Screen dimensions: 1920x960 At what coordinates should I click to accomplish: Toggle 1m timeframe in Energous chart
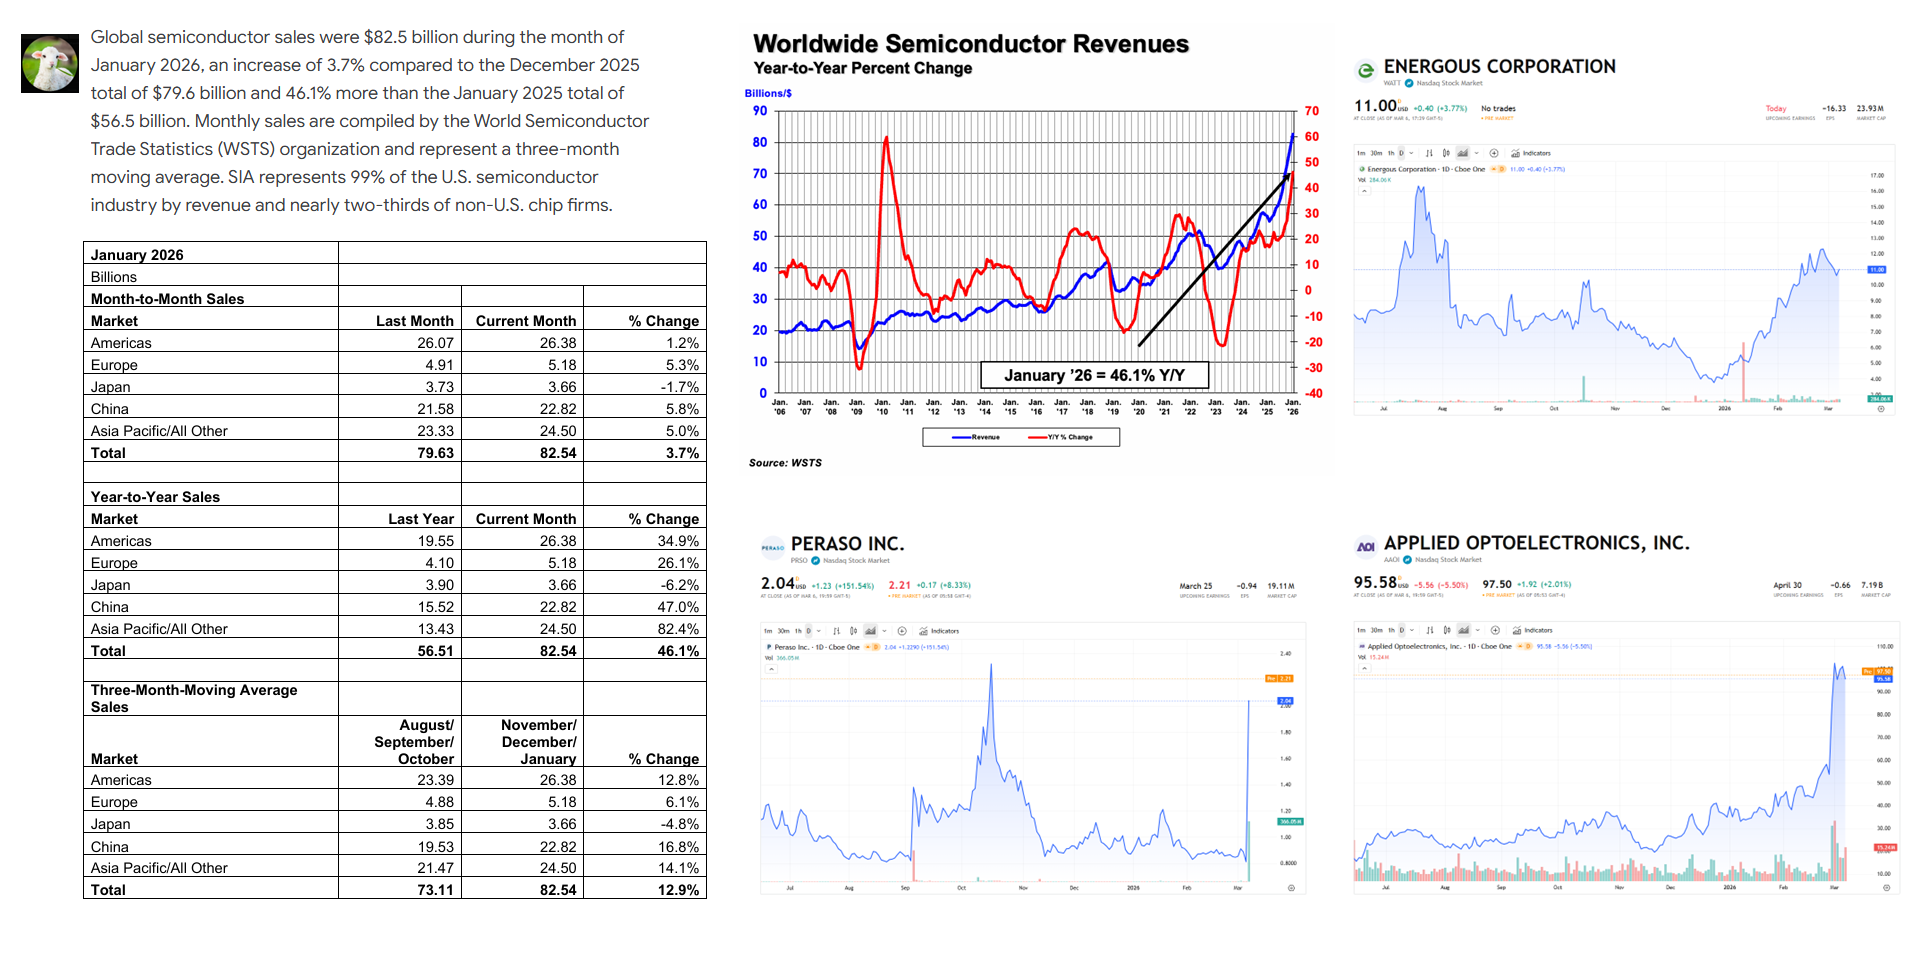click(1361, 153)
